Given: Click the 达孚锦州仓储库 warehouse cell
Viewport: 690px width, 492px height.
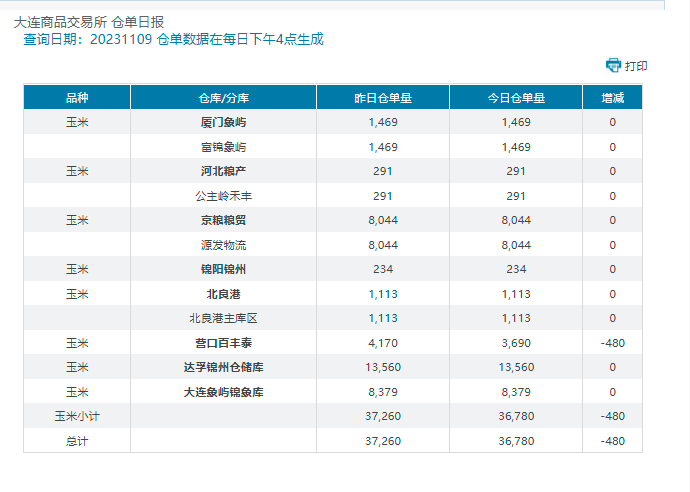Looking at the screenshot, I should [x=224, y=367].
